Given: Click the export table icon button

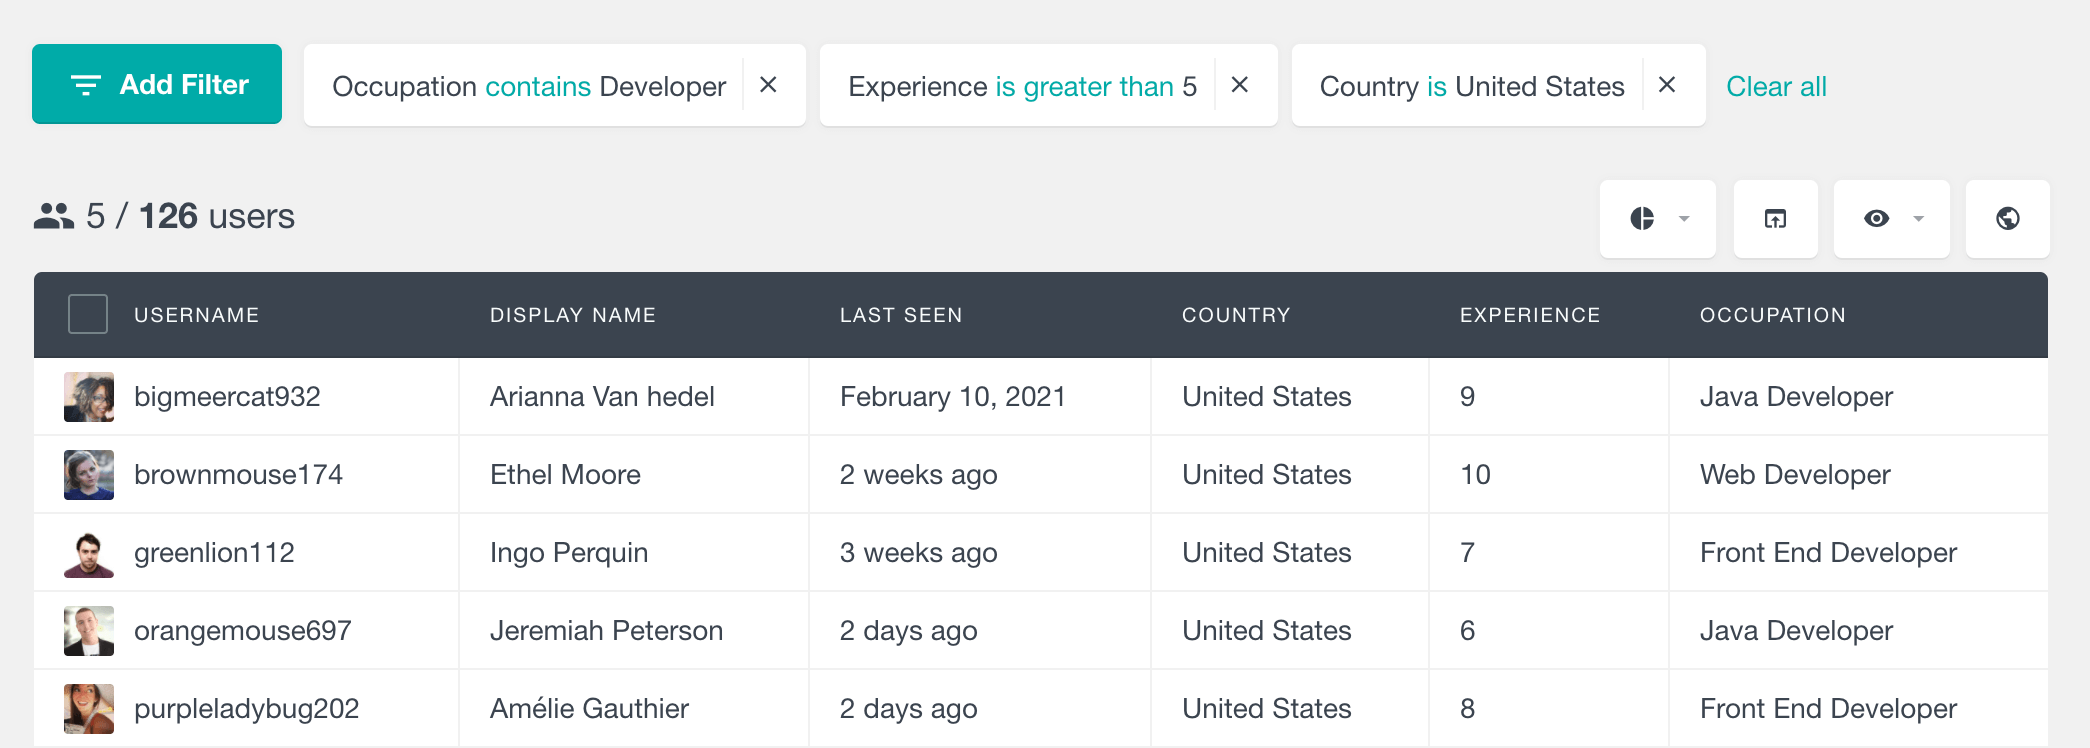Looking at the screenshot, I should tap(1775, 219).
